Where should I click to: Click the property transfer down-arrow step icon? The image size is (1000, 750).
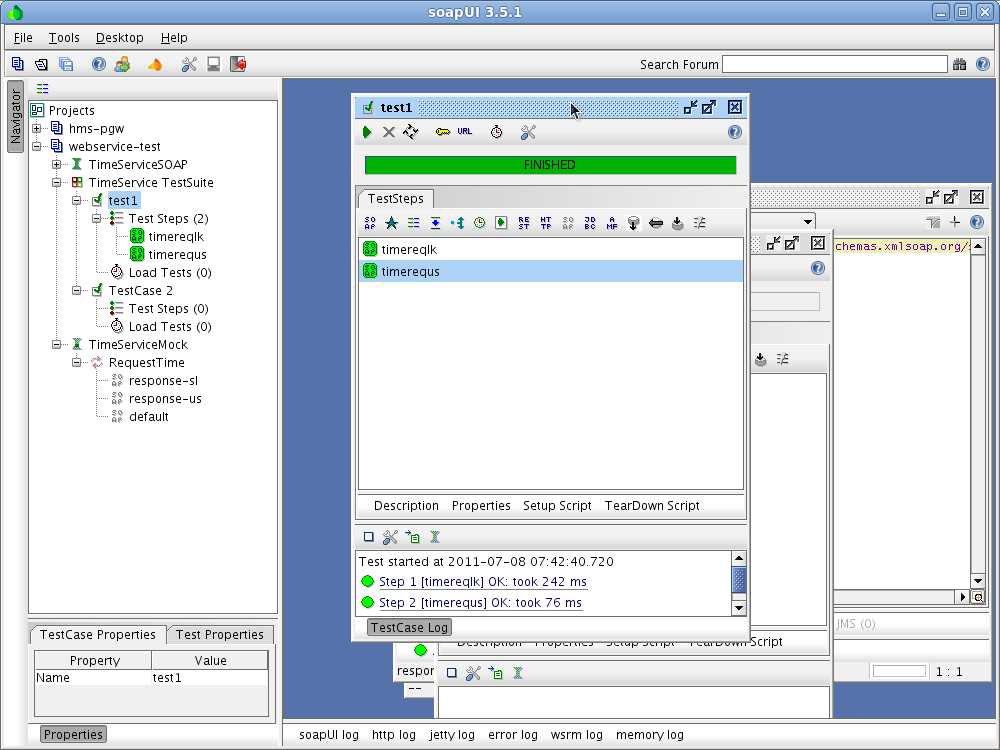[x=436, y=223]
